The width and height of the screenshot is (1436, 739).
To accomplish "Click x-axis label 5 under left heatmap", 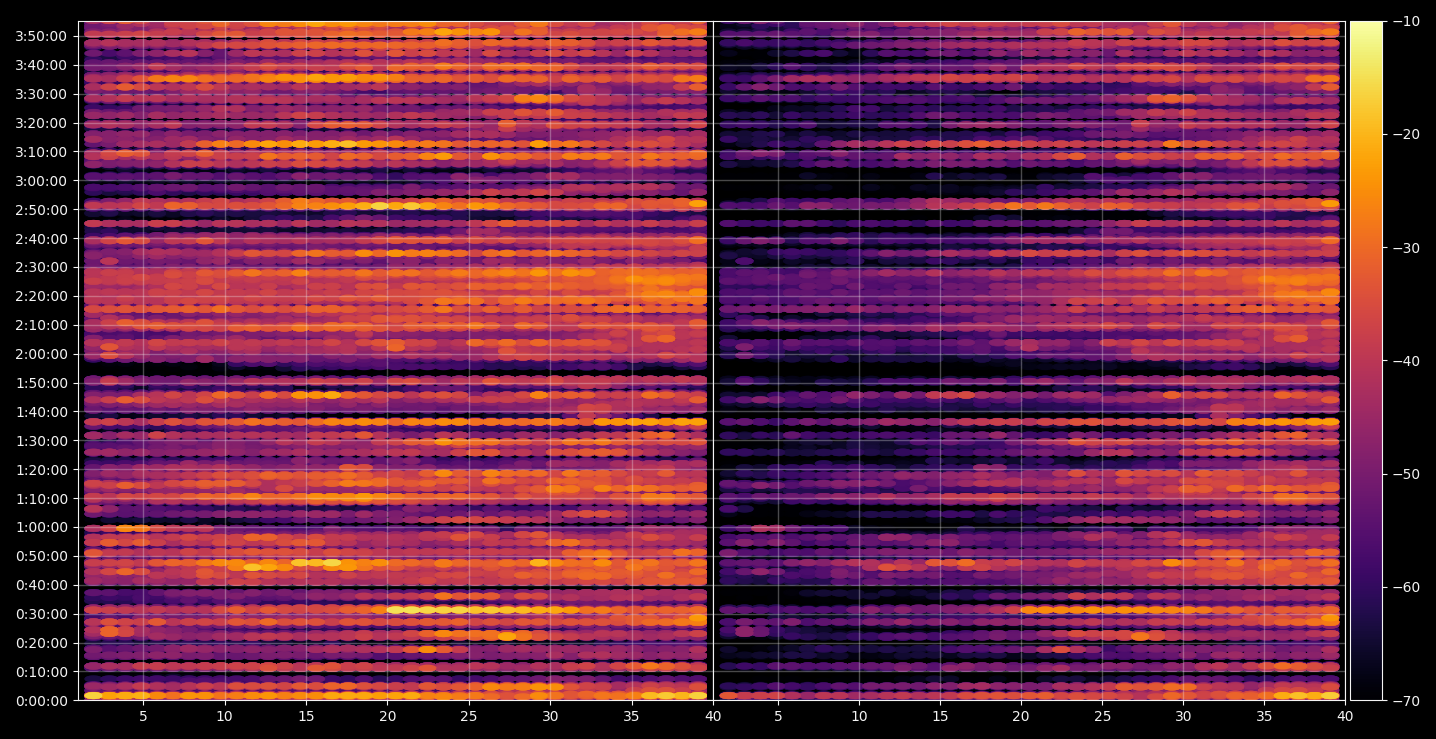I will (x=143, y=716).
